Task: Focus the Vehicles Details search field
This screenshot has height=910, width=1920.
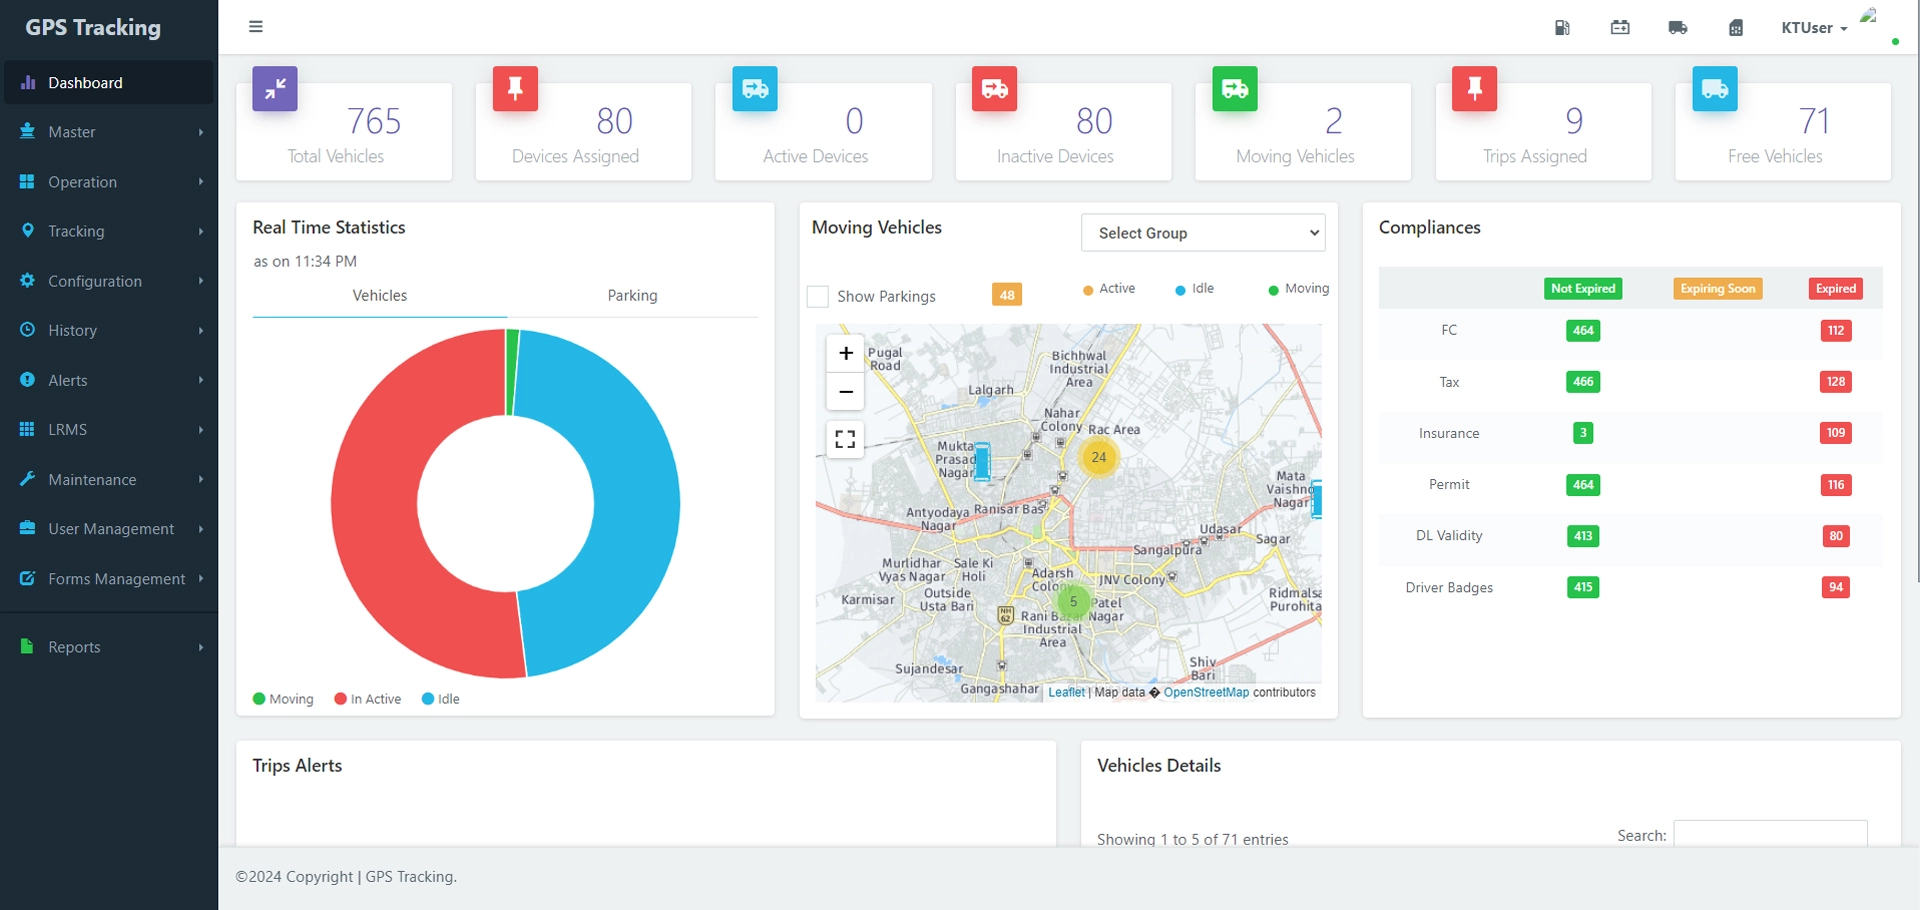Action: coord(1770,834)
